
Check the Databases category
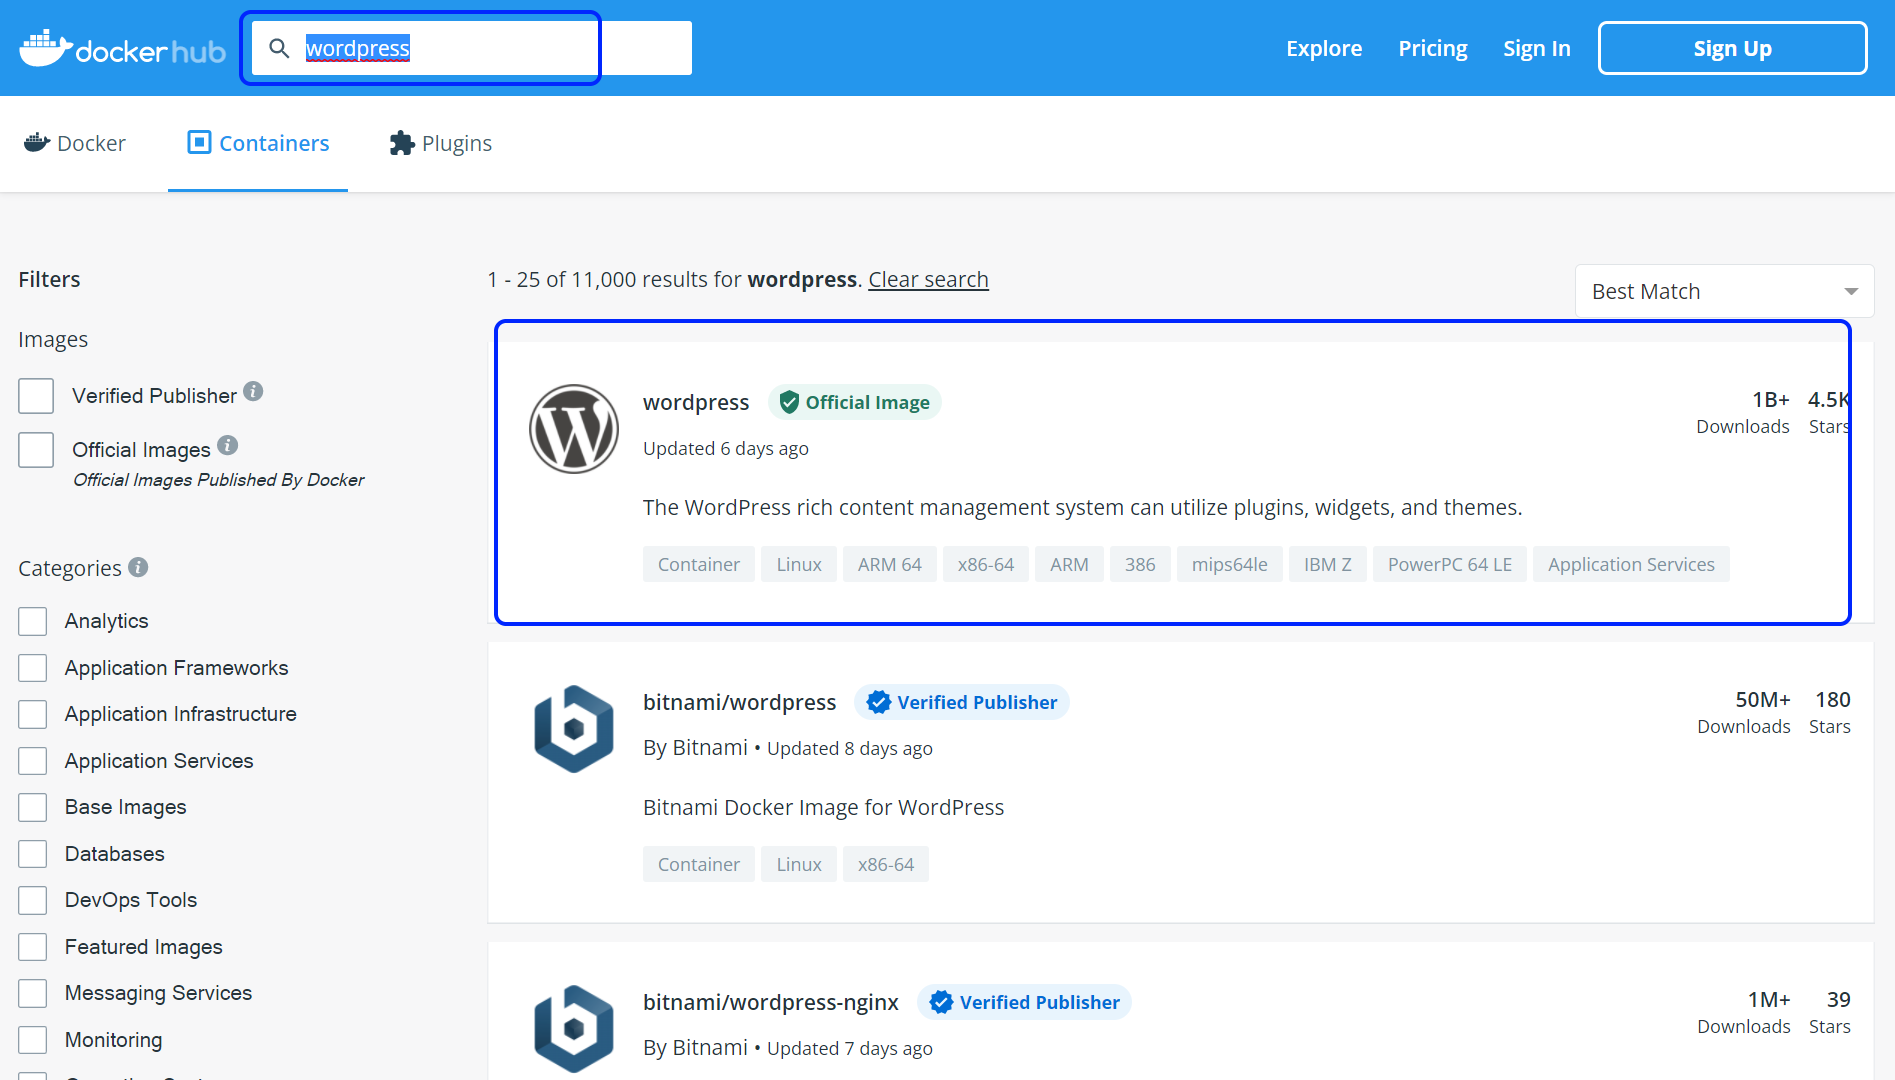[x=33, y=854]
